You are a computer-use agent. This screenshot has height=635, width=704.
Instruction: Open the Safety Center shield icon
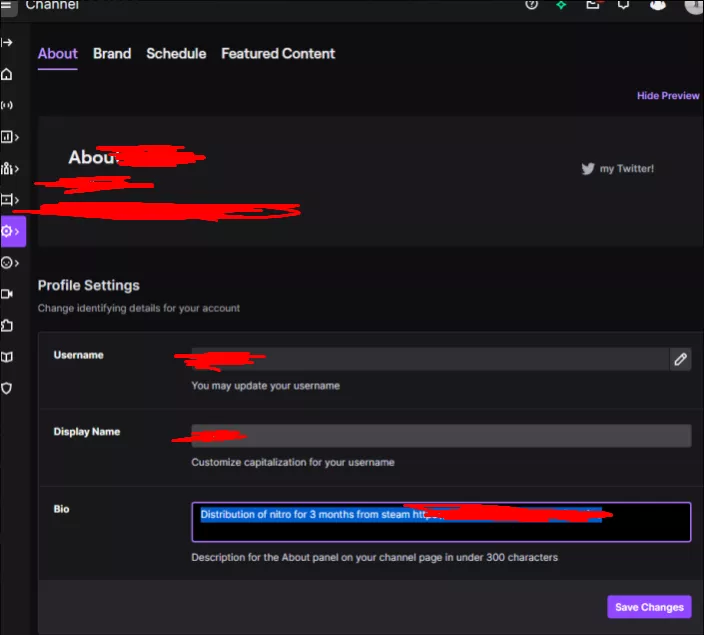[8, 388]
